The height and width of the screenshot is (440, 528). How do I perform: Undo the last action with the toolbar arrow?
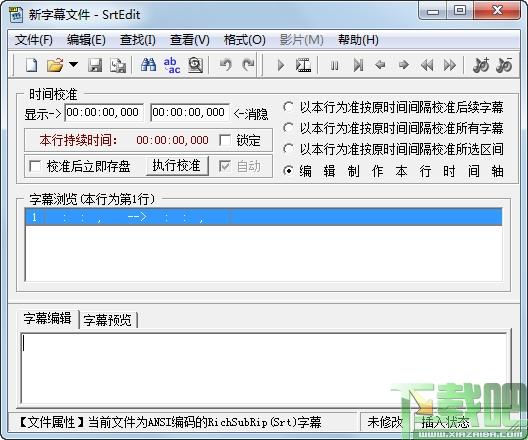tap(225, 65)
